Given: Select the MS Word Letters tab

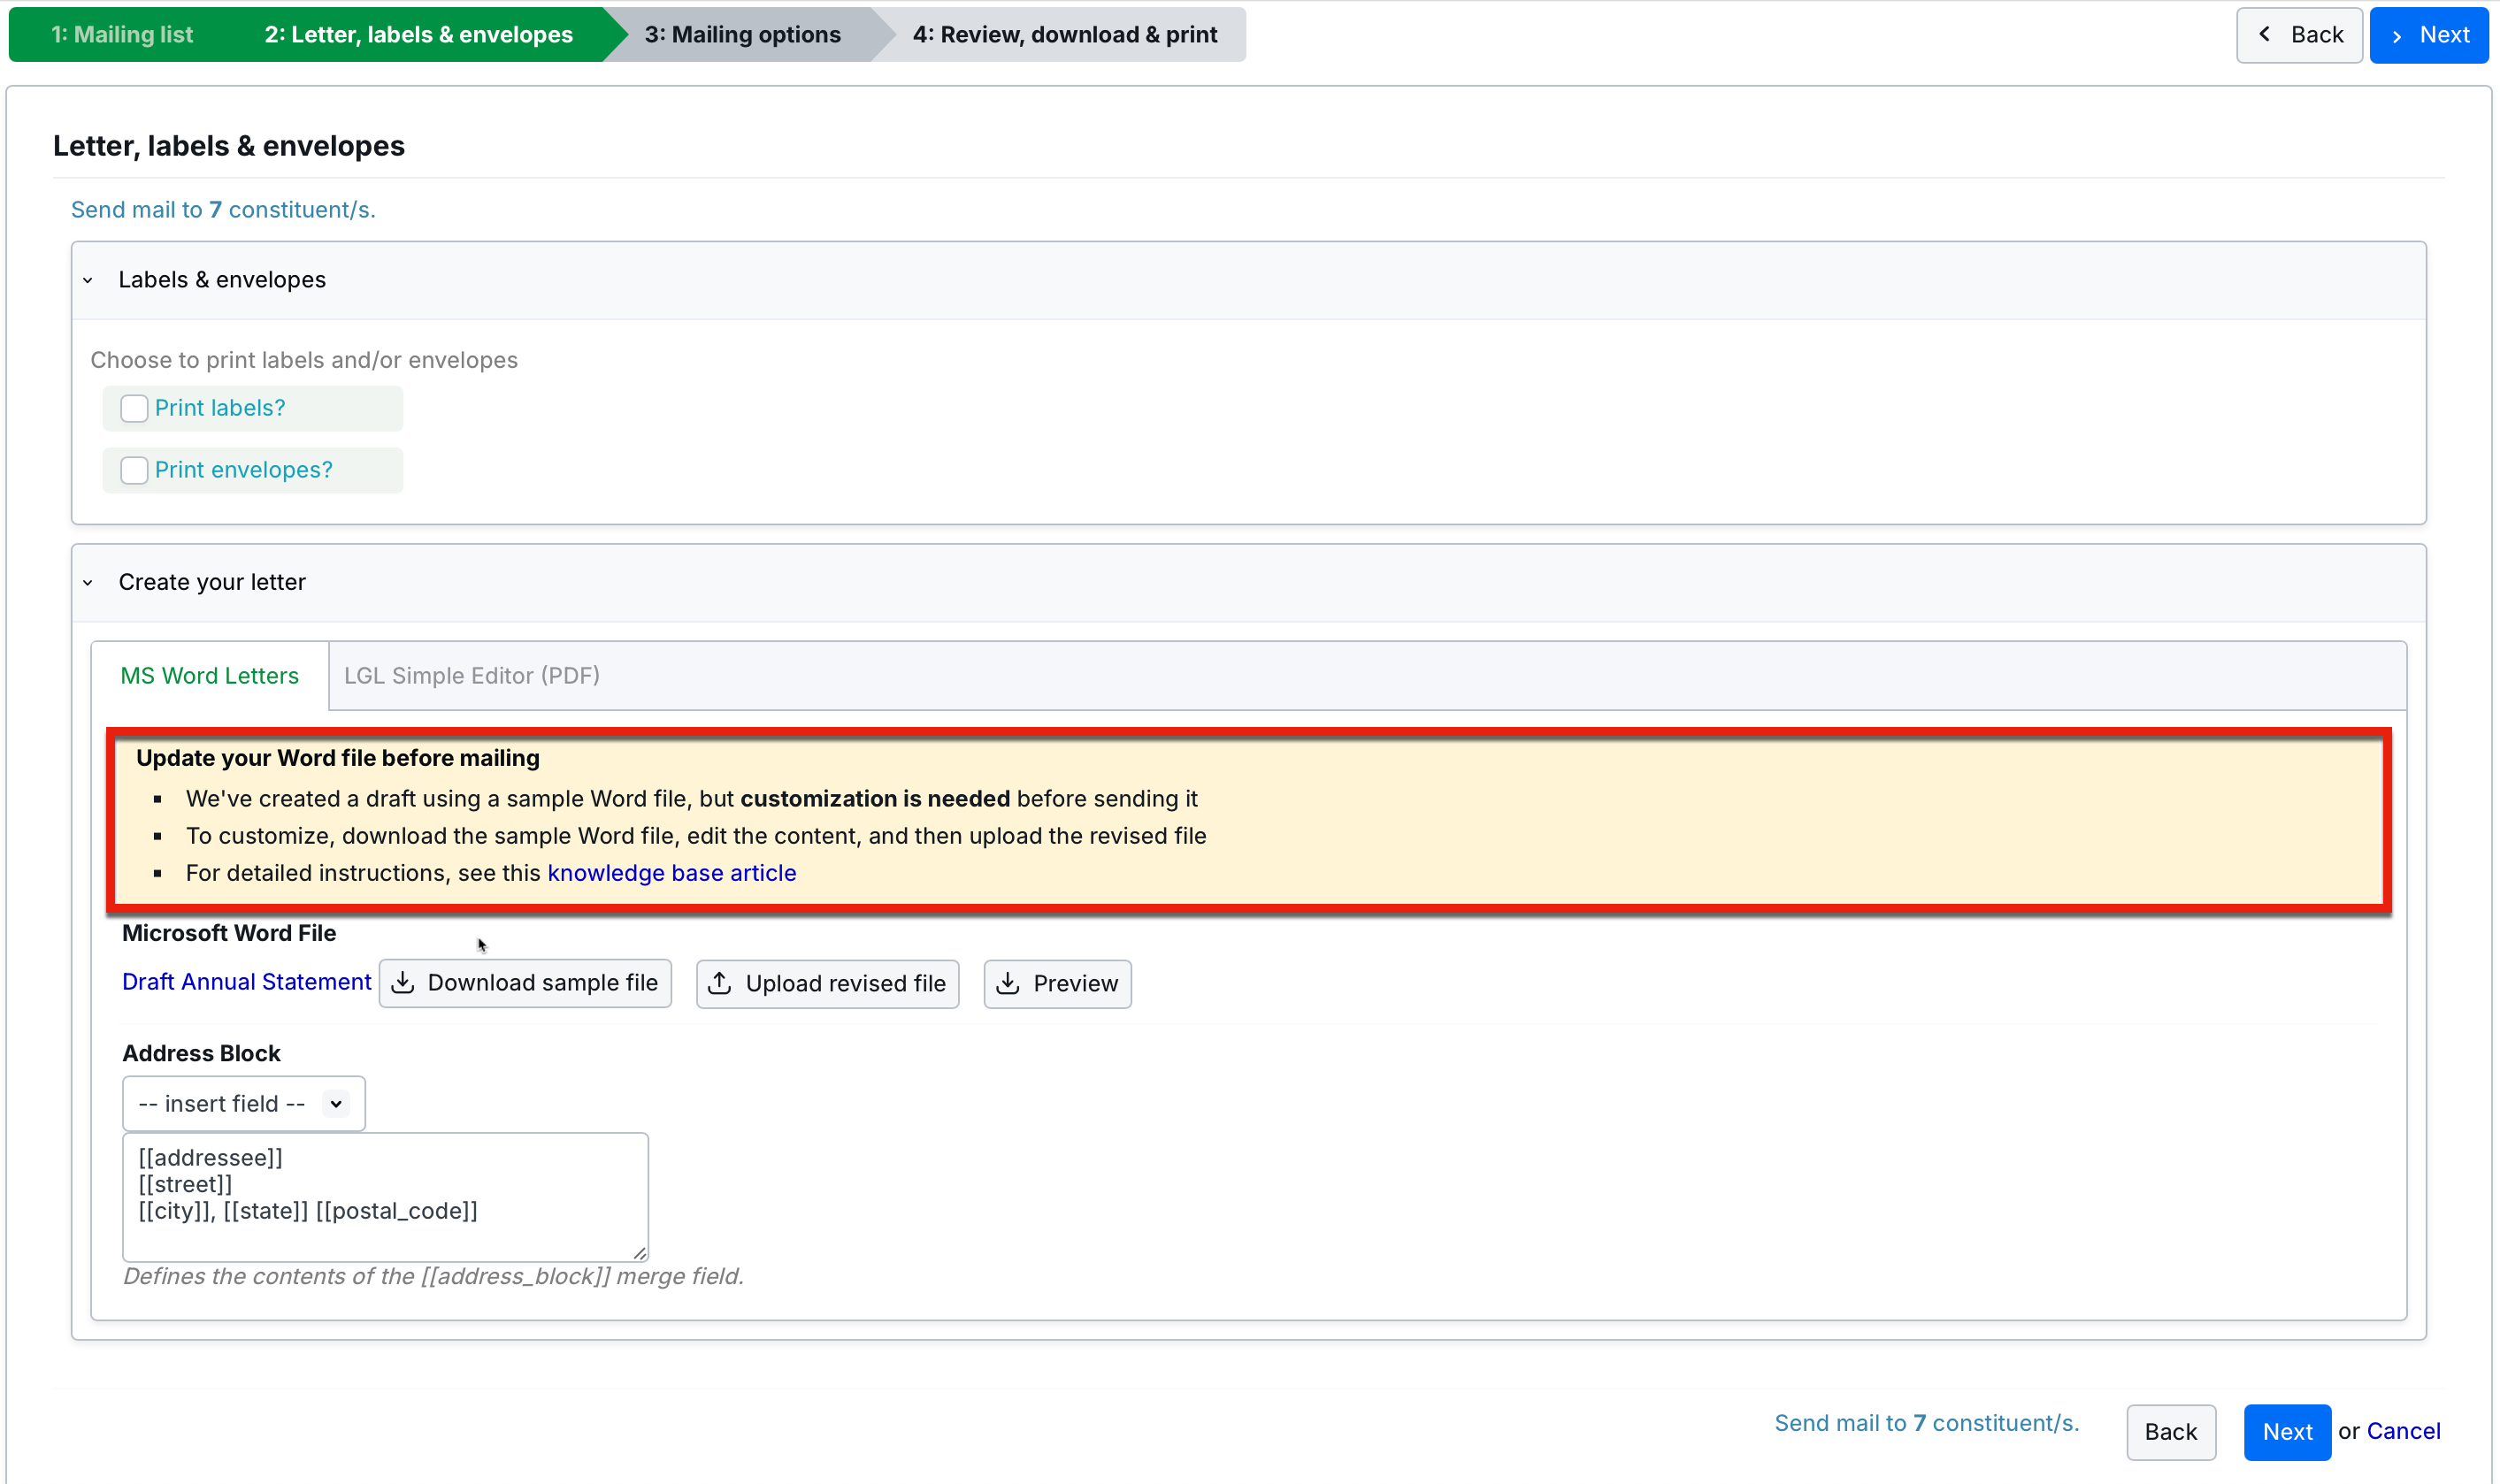Looking at the screenshot, I should coord(209,676).
